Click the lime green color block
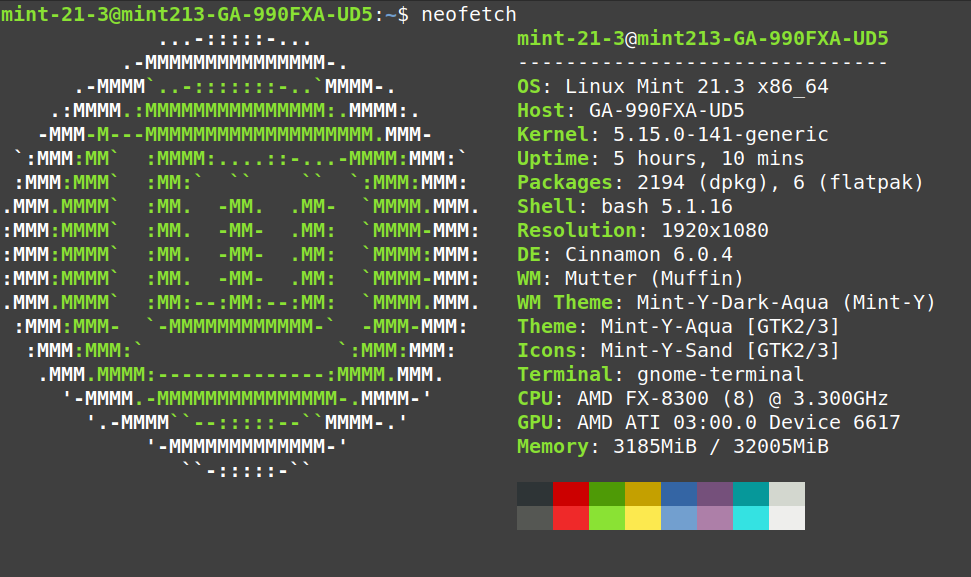The image size is (971, 577). [607, 518]
